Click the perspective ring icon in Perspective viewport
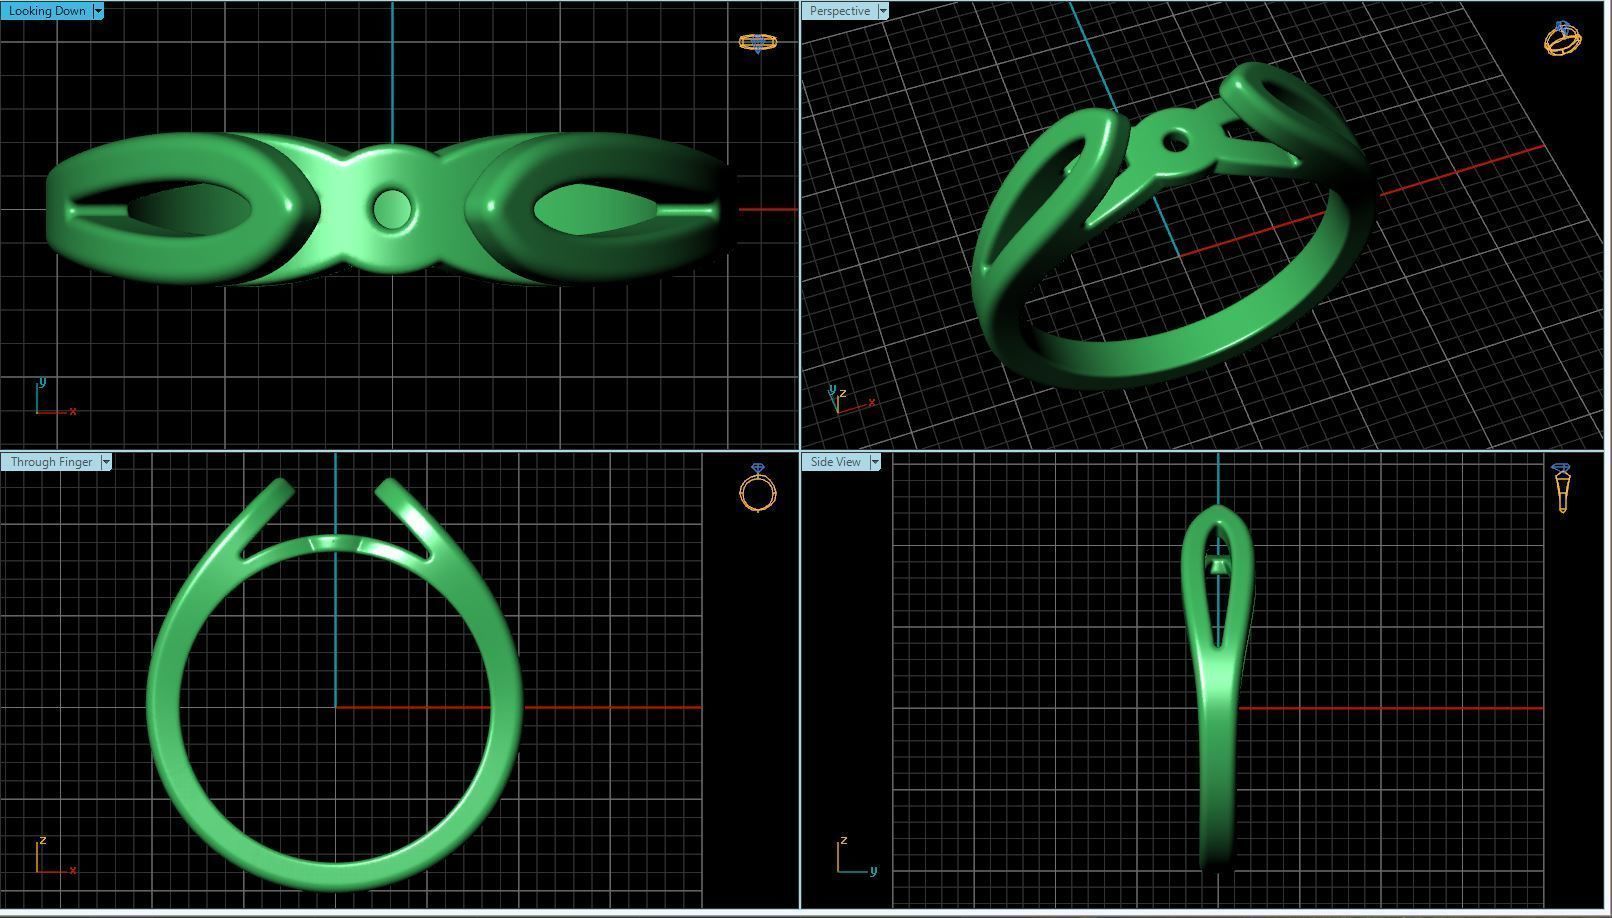The height and width of the screenshot is (918, 1612). pos(1562,38)
